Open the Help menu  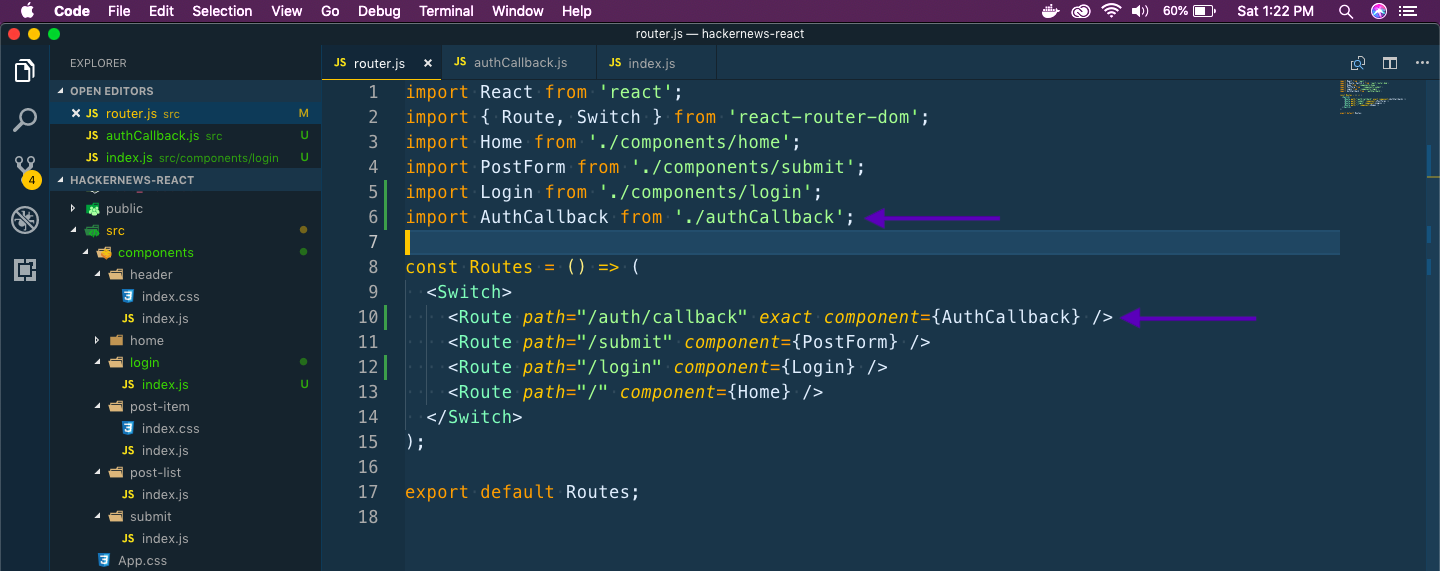[x=577, y=11]
